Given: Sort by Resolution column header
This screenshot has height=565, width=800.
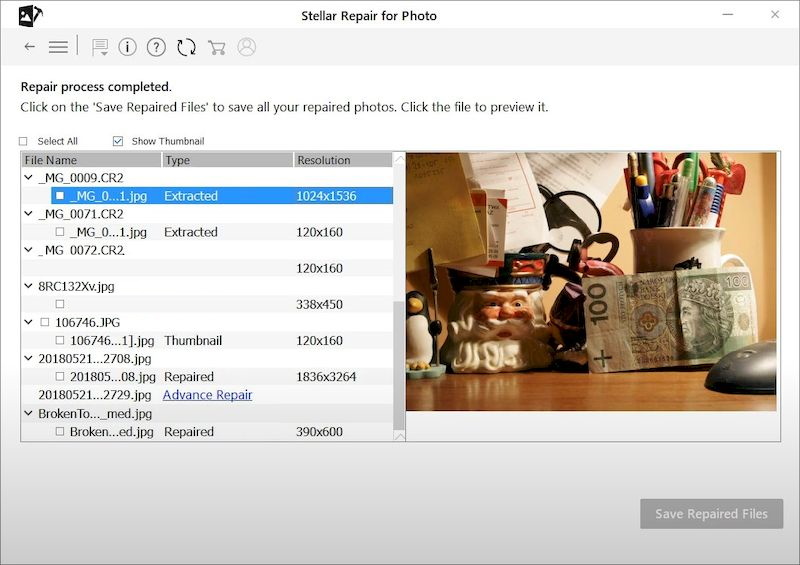Looking at the screenshot, I should pyautogui.click(x=343, y=160).
